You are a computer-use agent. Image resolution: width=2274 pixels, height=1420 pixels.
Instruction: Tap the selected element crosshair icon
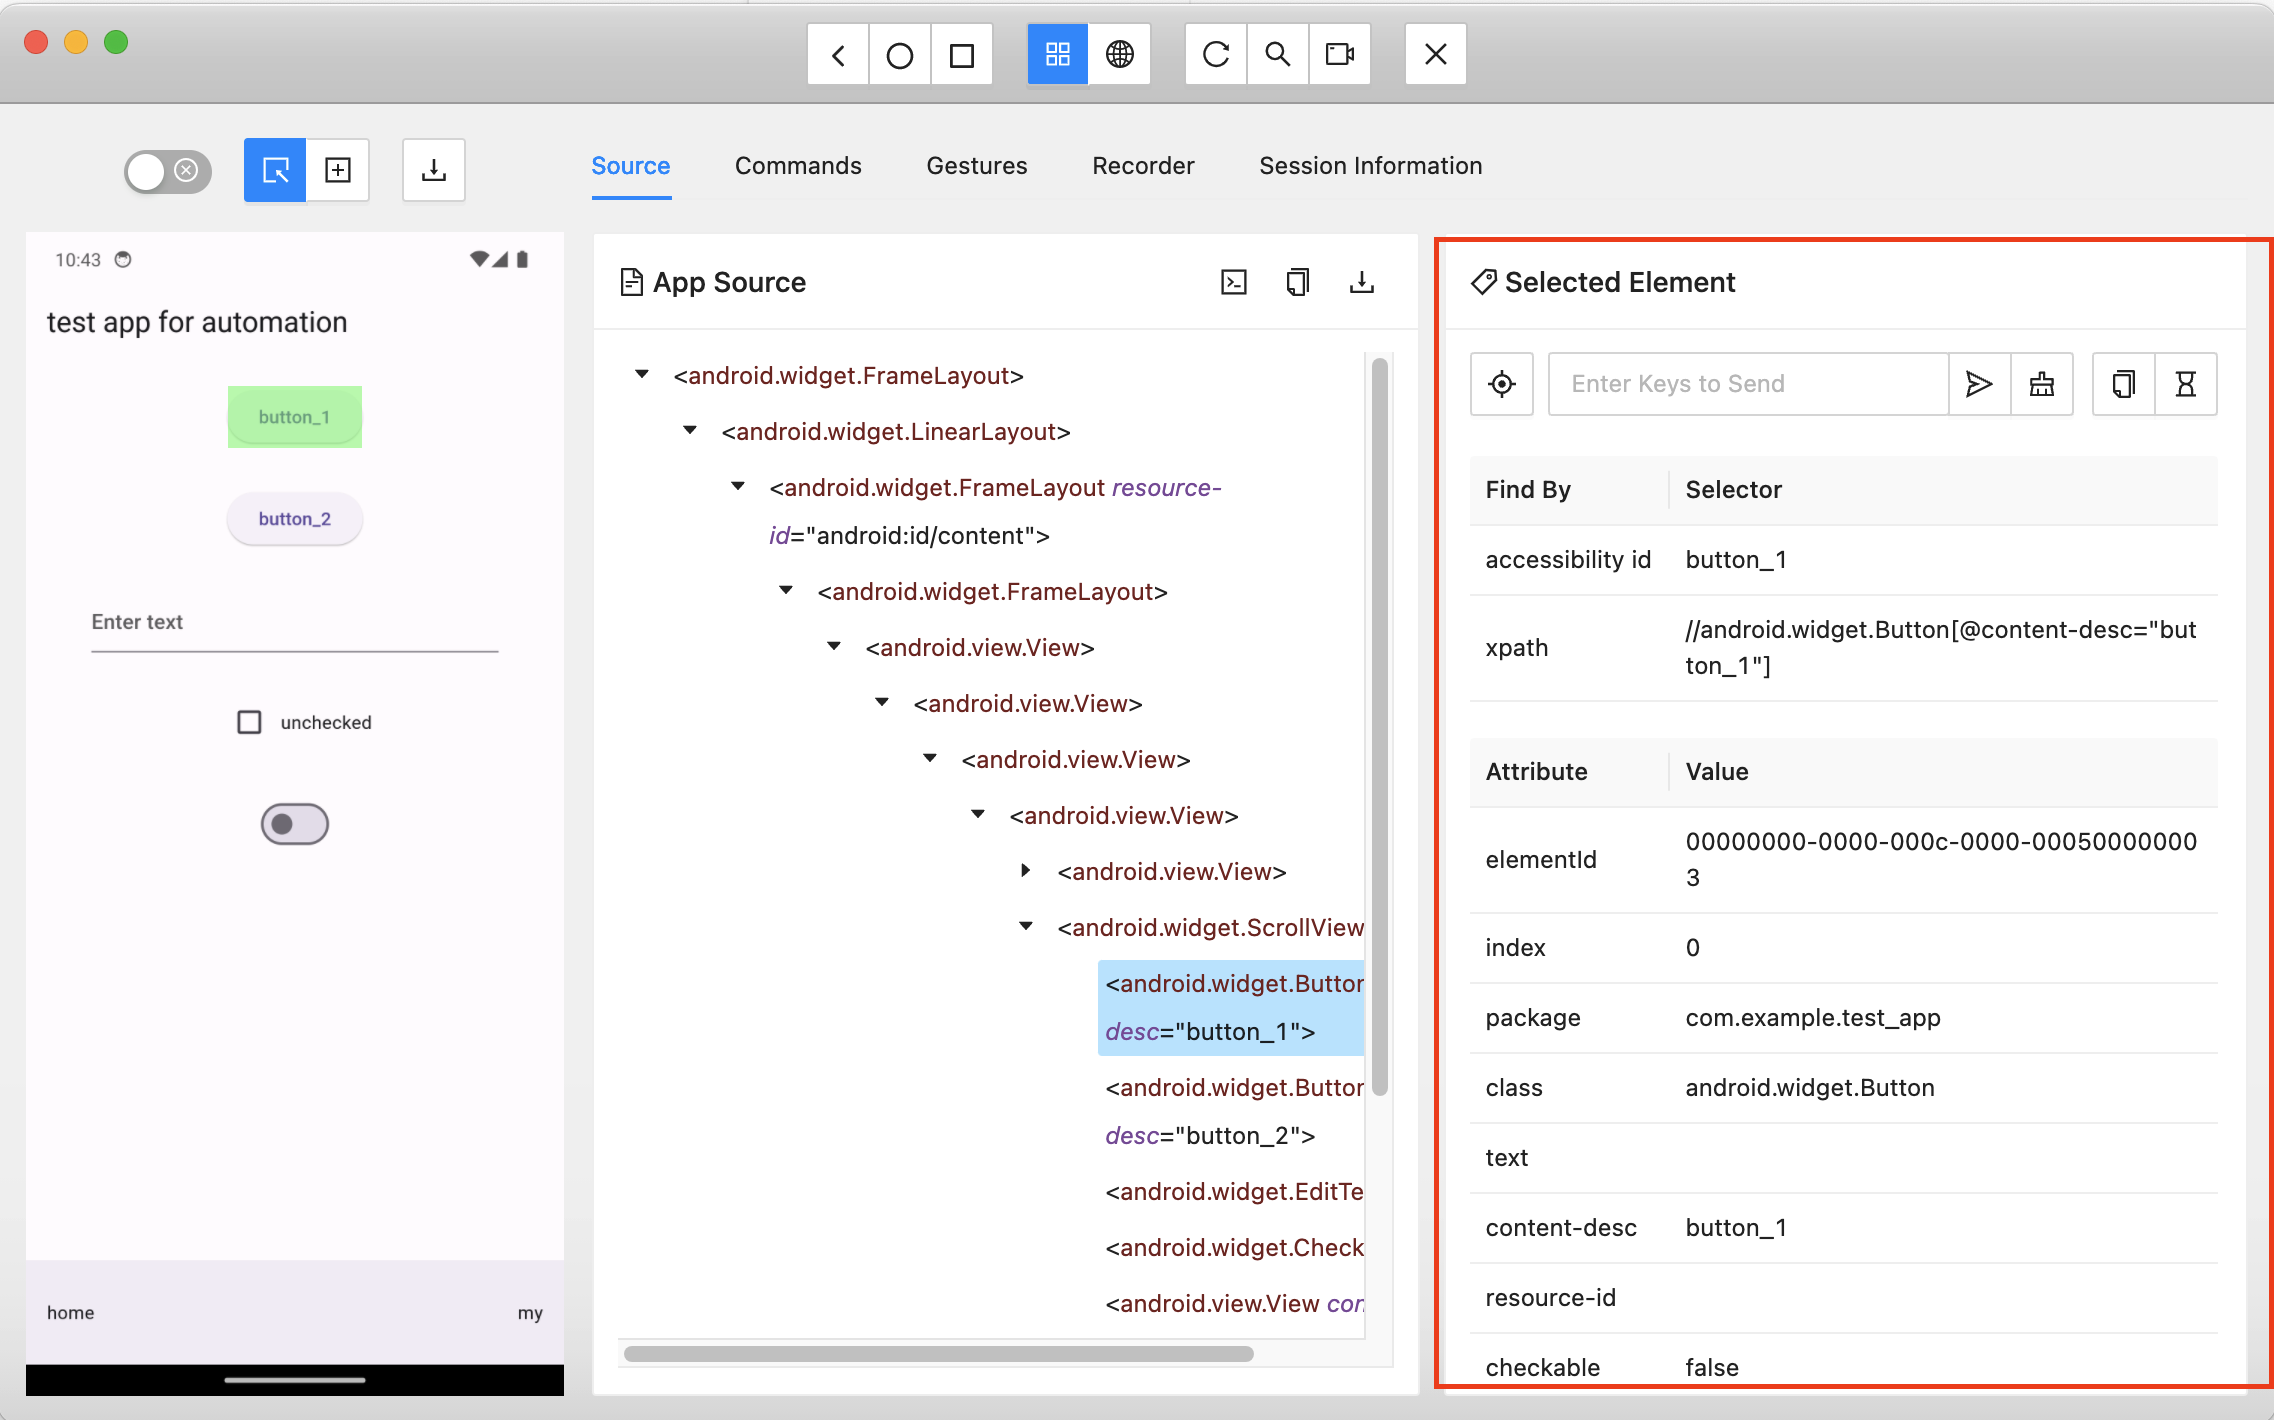(x=1501, y=384)
